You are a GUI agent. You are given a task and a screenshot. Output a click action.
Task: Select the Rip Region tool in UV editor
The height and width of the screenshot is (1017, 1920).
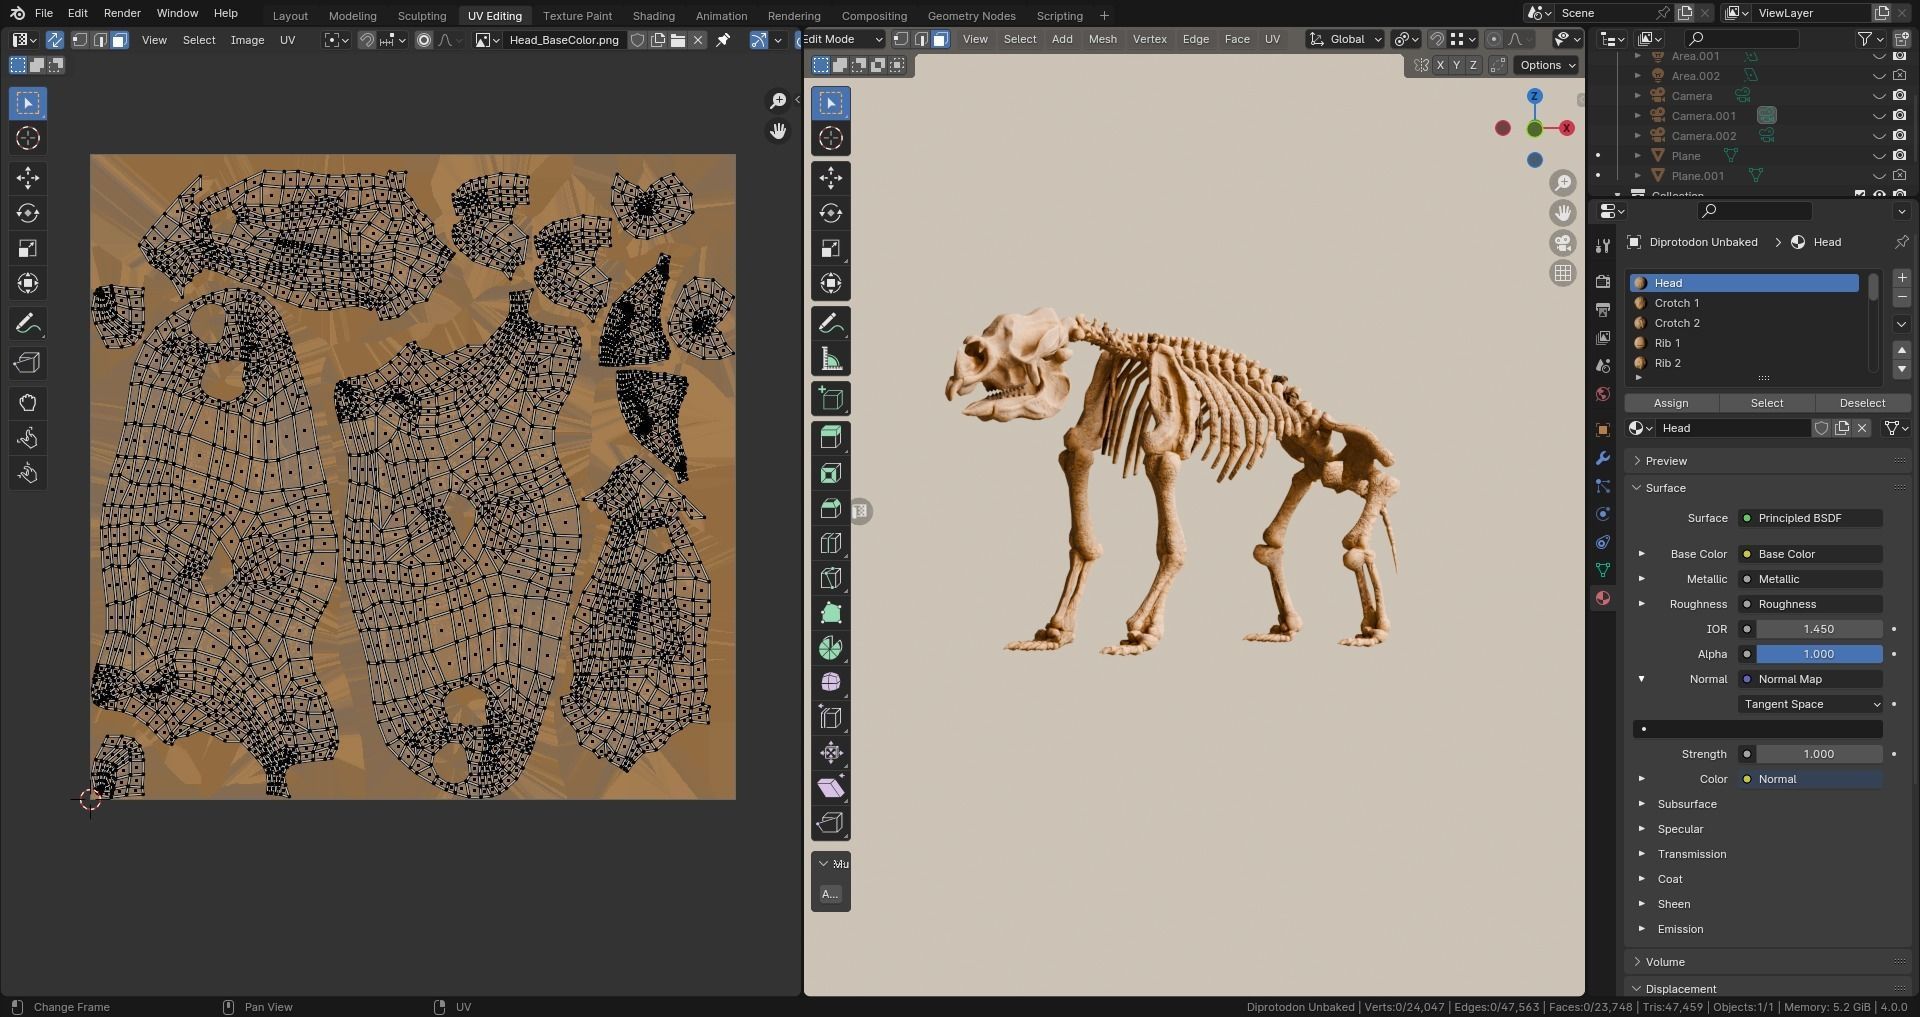(x=28, y=363)
